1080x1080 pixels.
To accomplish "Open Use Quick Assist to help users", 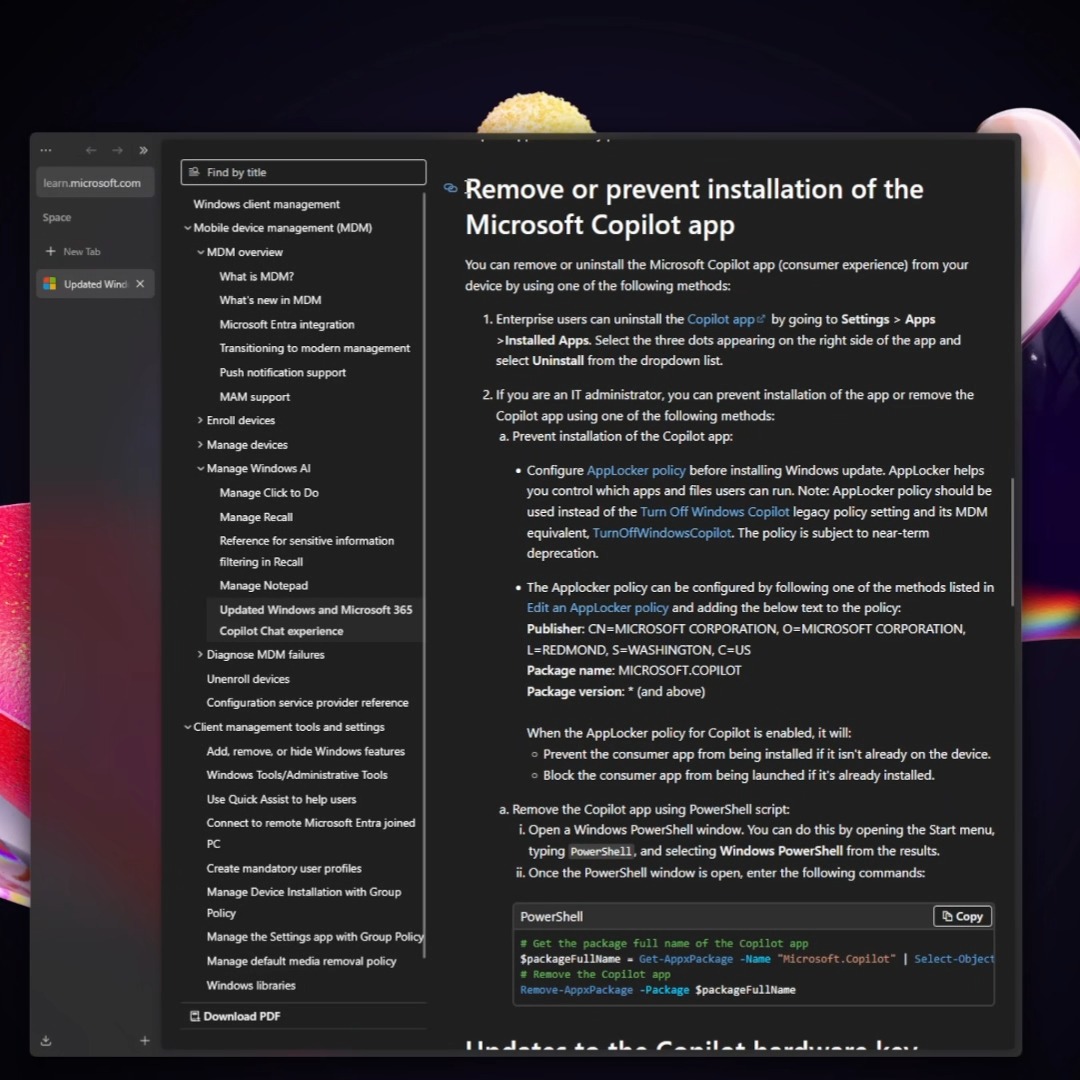I will point(281,800).
